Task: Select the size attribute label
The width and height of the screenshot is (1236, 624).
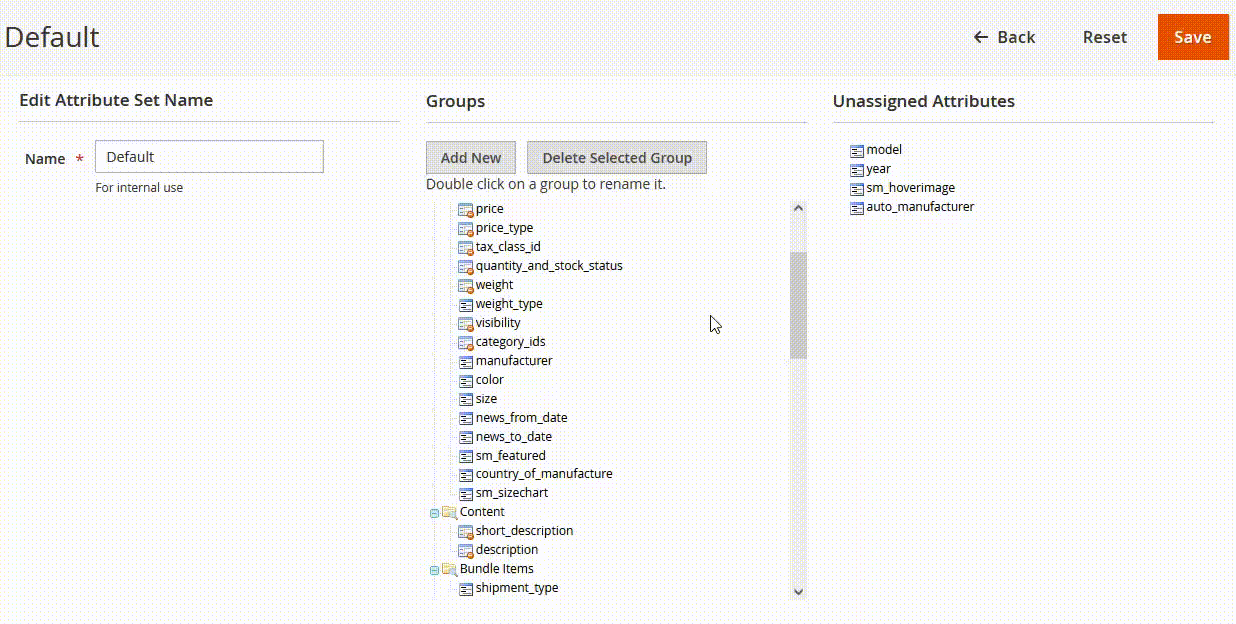Action: tap(486, 399)
